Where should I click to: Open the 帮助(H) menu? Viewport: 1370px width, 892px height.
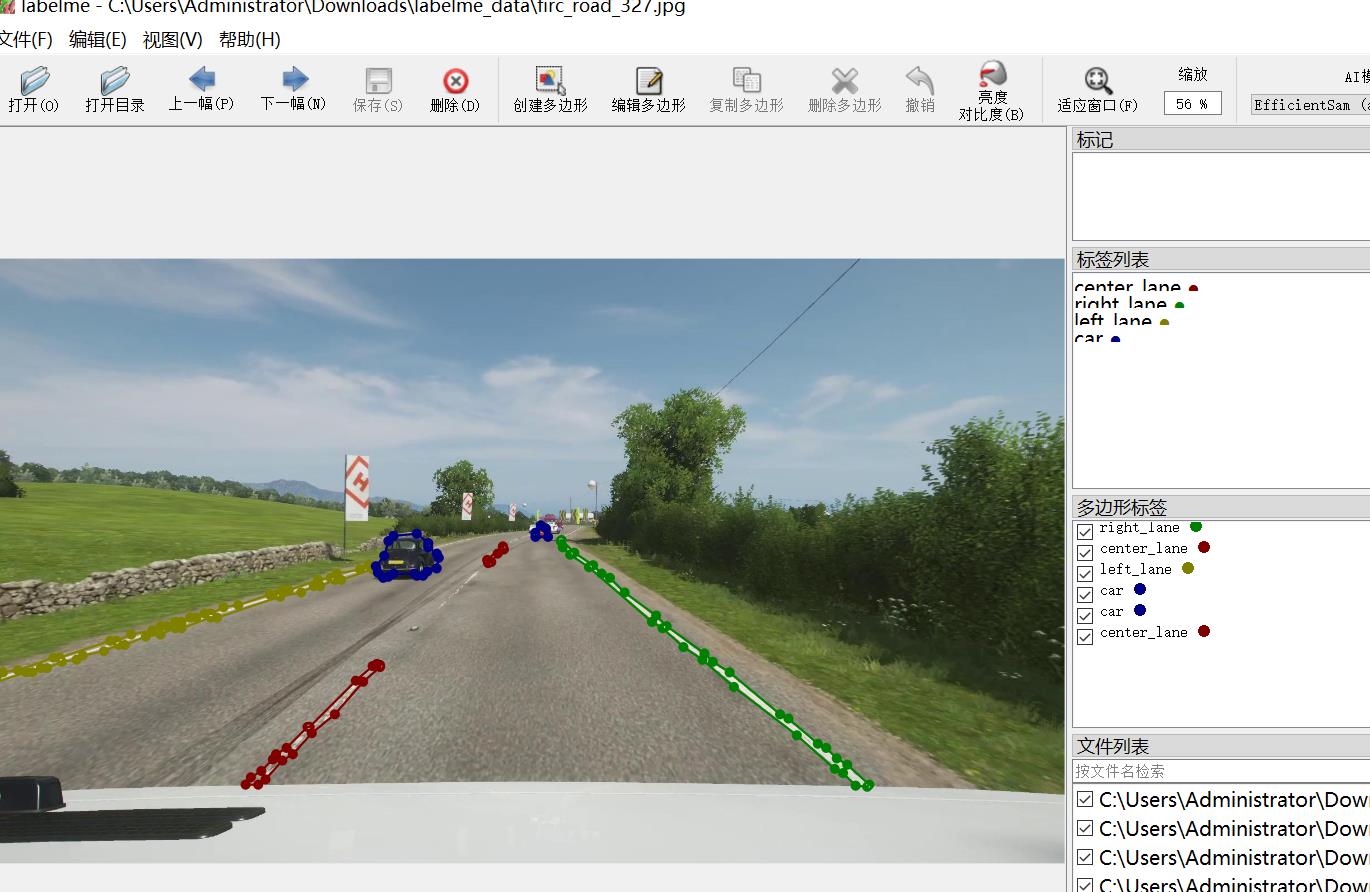point(249,40)
